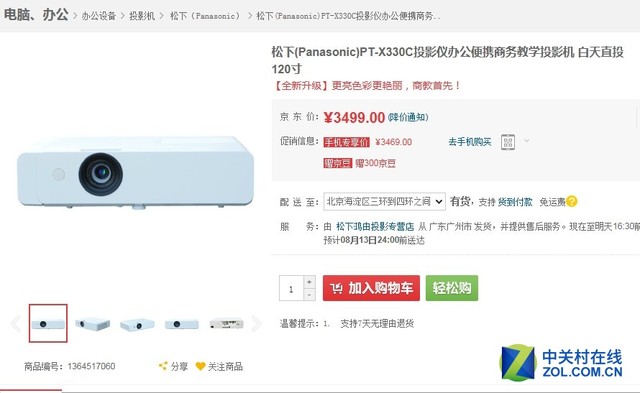The width and height of the screenshot is (640, 393).
Task: Expand the arrow beside mobile purchase icon
Action: [527, 141]
